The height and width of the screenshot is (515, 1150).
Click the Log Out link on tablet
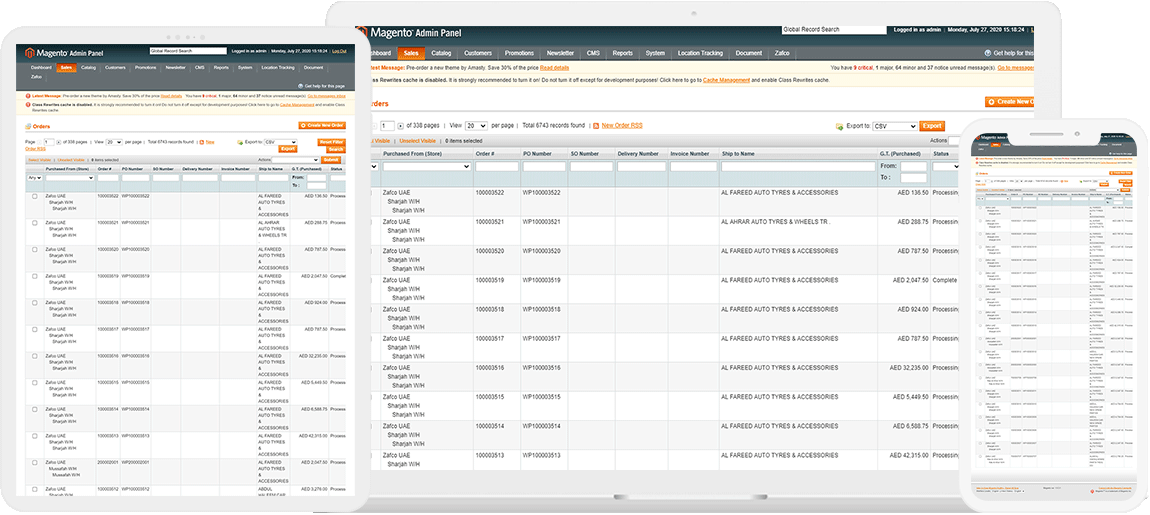coord(339,51)
